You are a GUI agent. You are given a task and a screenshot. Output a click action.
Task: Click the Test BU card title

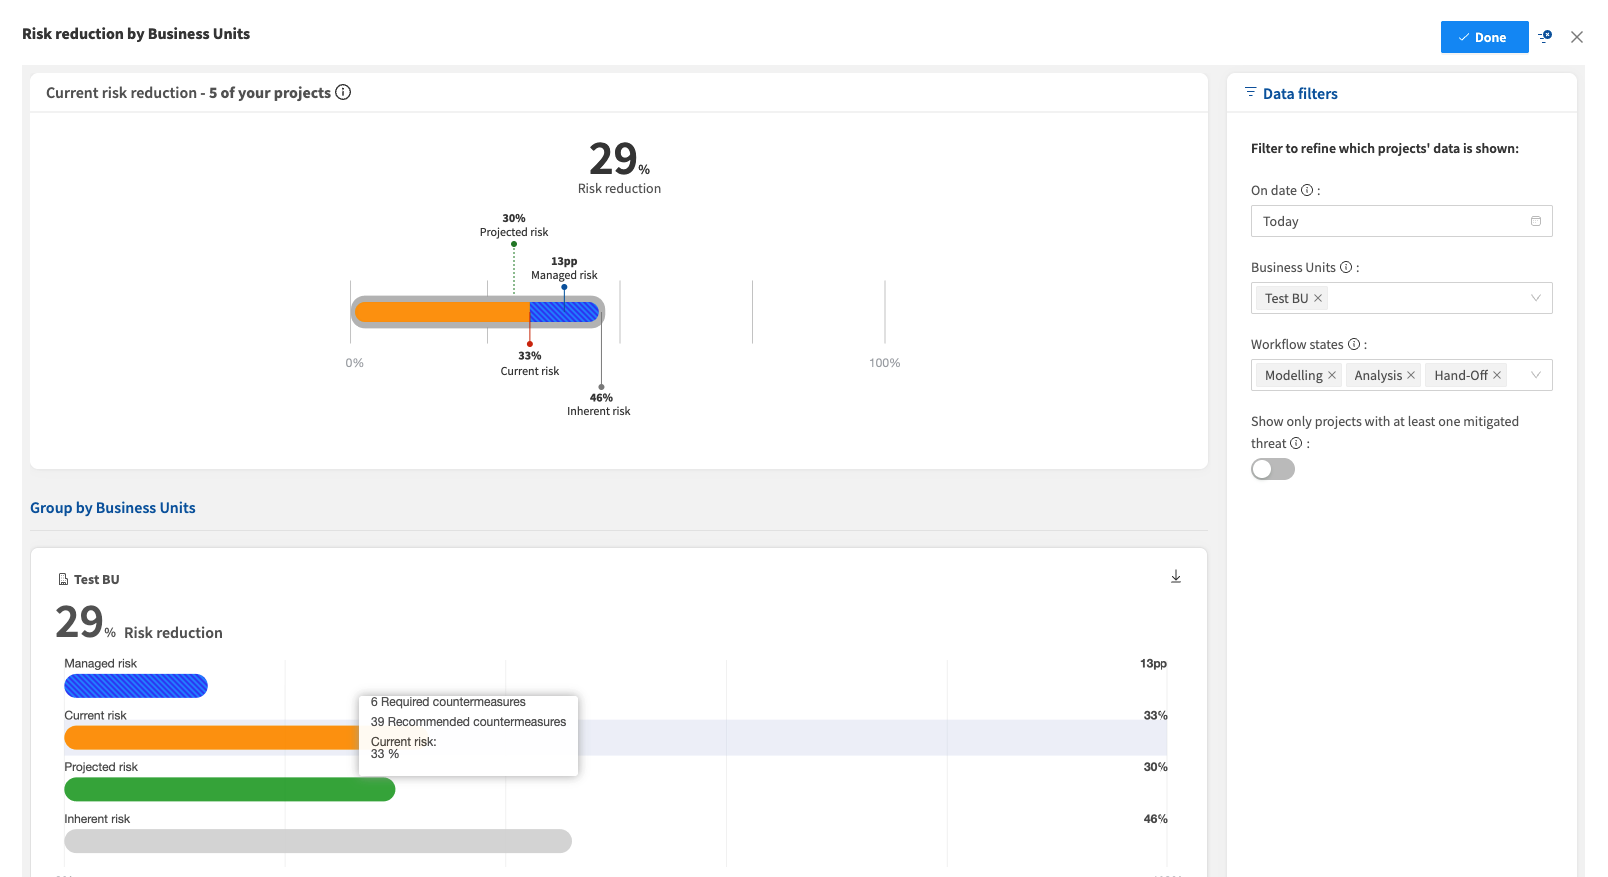point(96,579)
